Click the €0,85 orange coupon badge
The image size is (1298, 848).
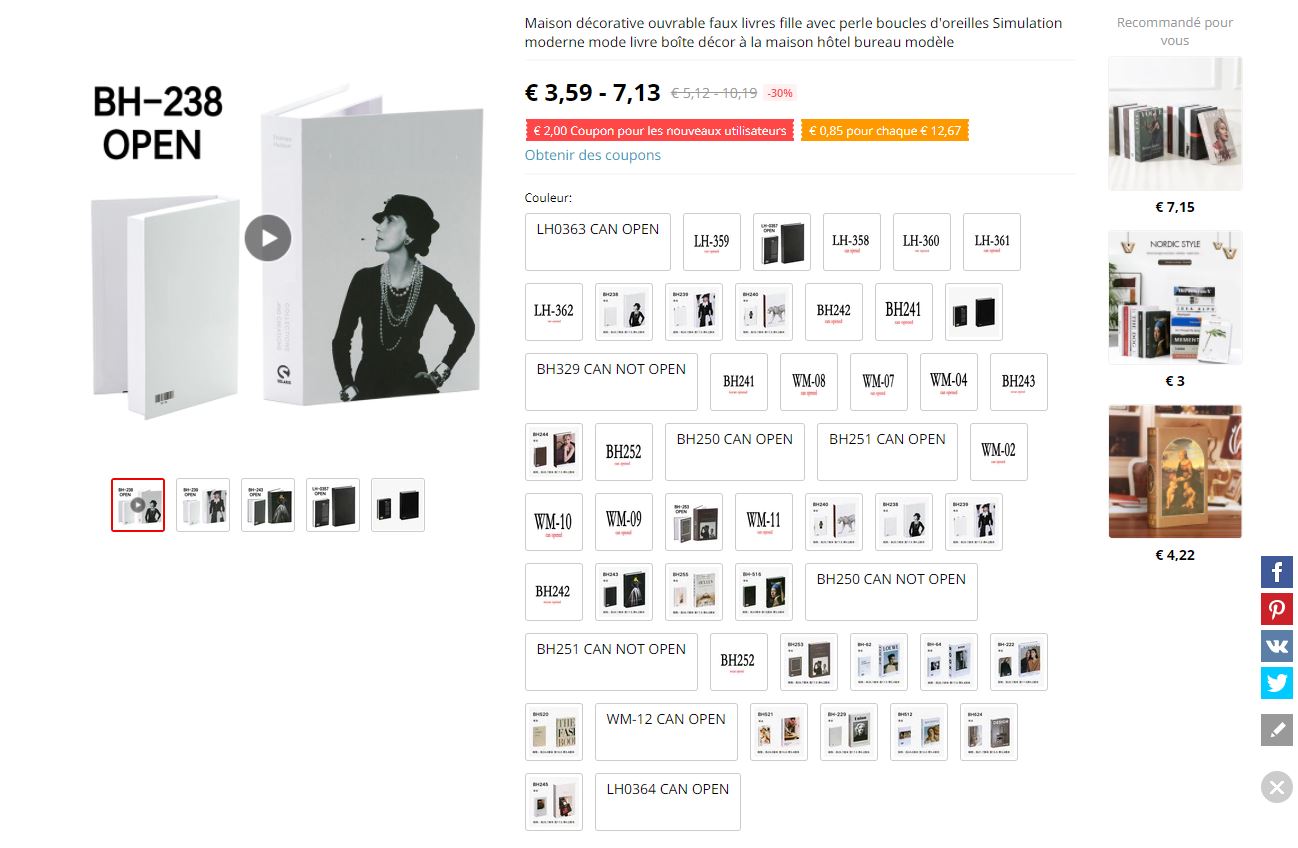(885, 131)
